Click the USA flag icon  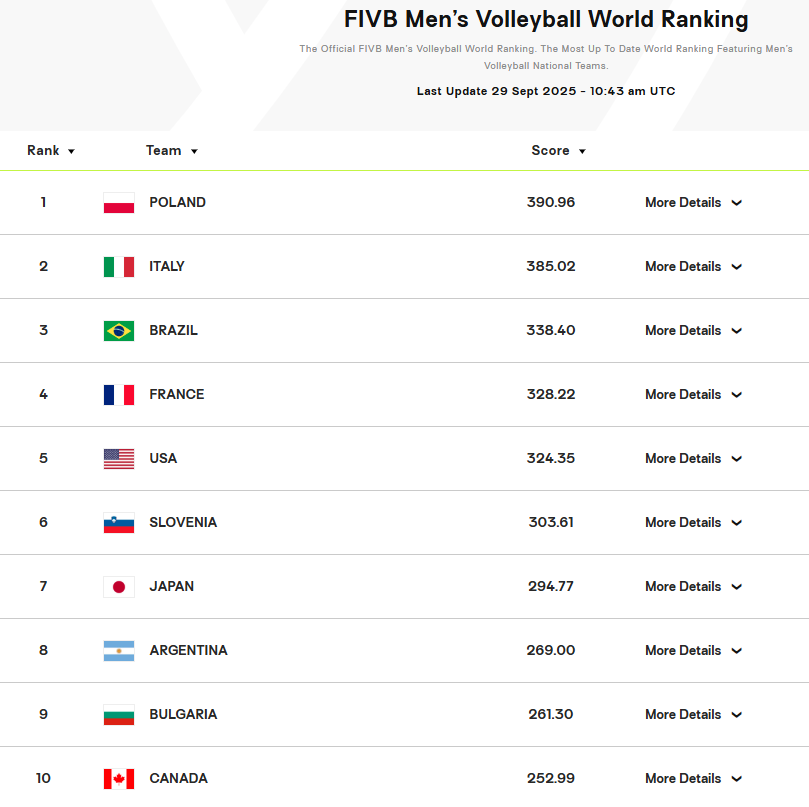click(x=118, y=459)
